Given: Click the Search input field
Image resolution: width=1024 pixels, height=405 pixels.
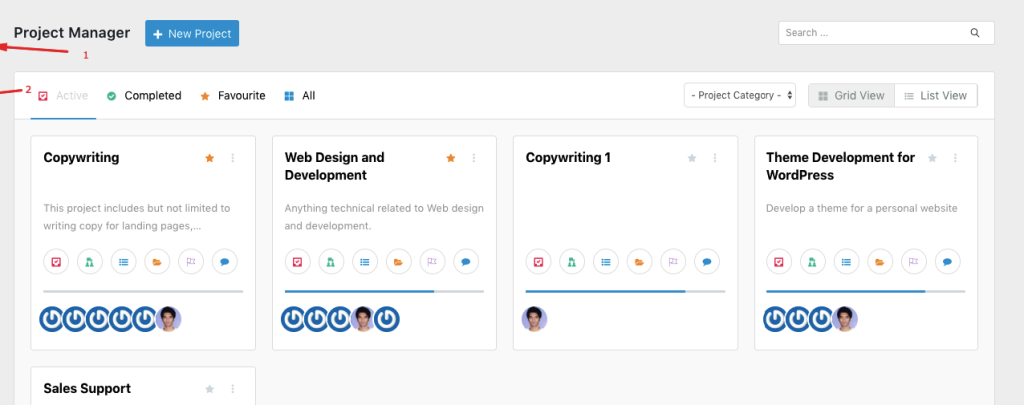Looking at the screenshot, I should (886, 33).
